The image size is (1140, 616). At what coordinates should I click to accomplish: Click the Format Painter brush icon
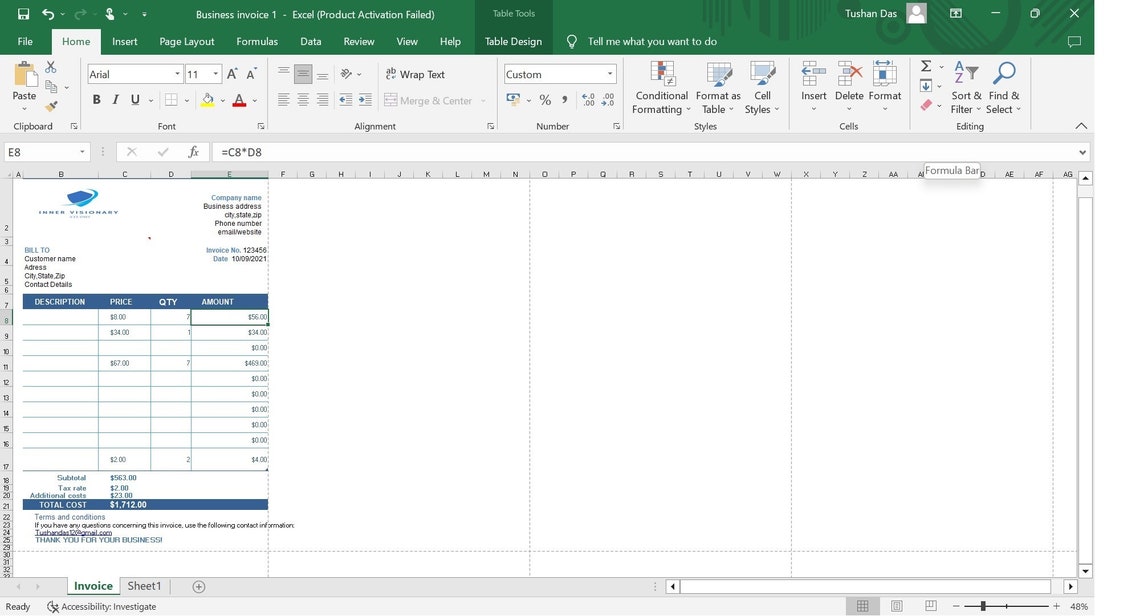coord(51,106)
